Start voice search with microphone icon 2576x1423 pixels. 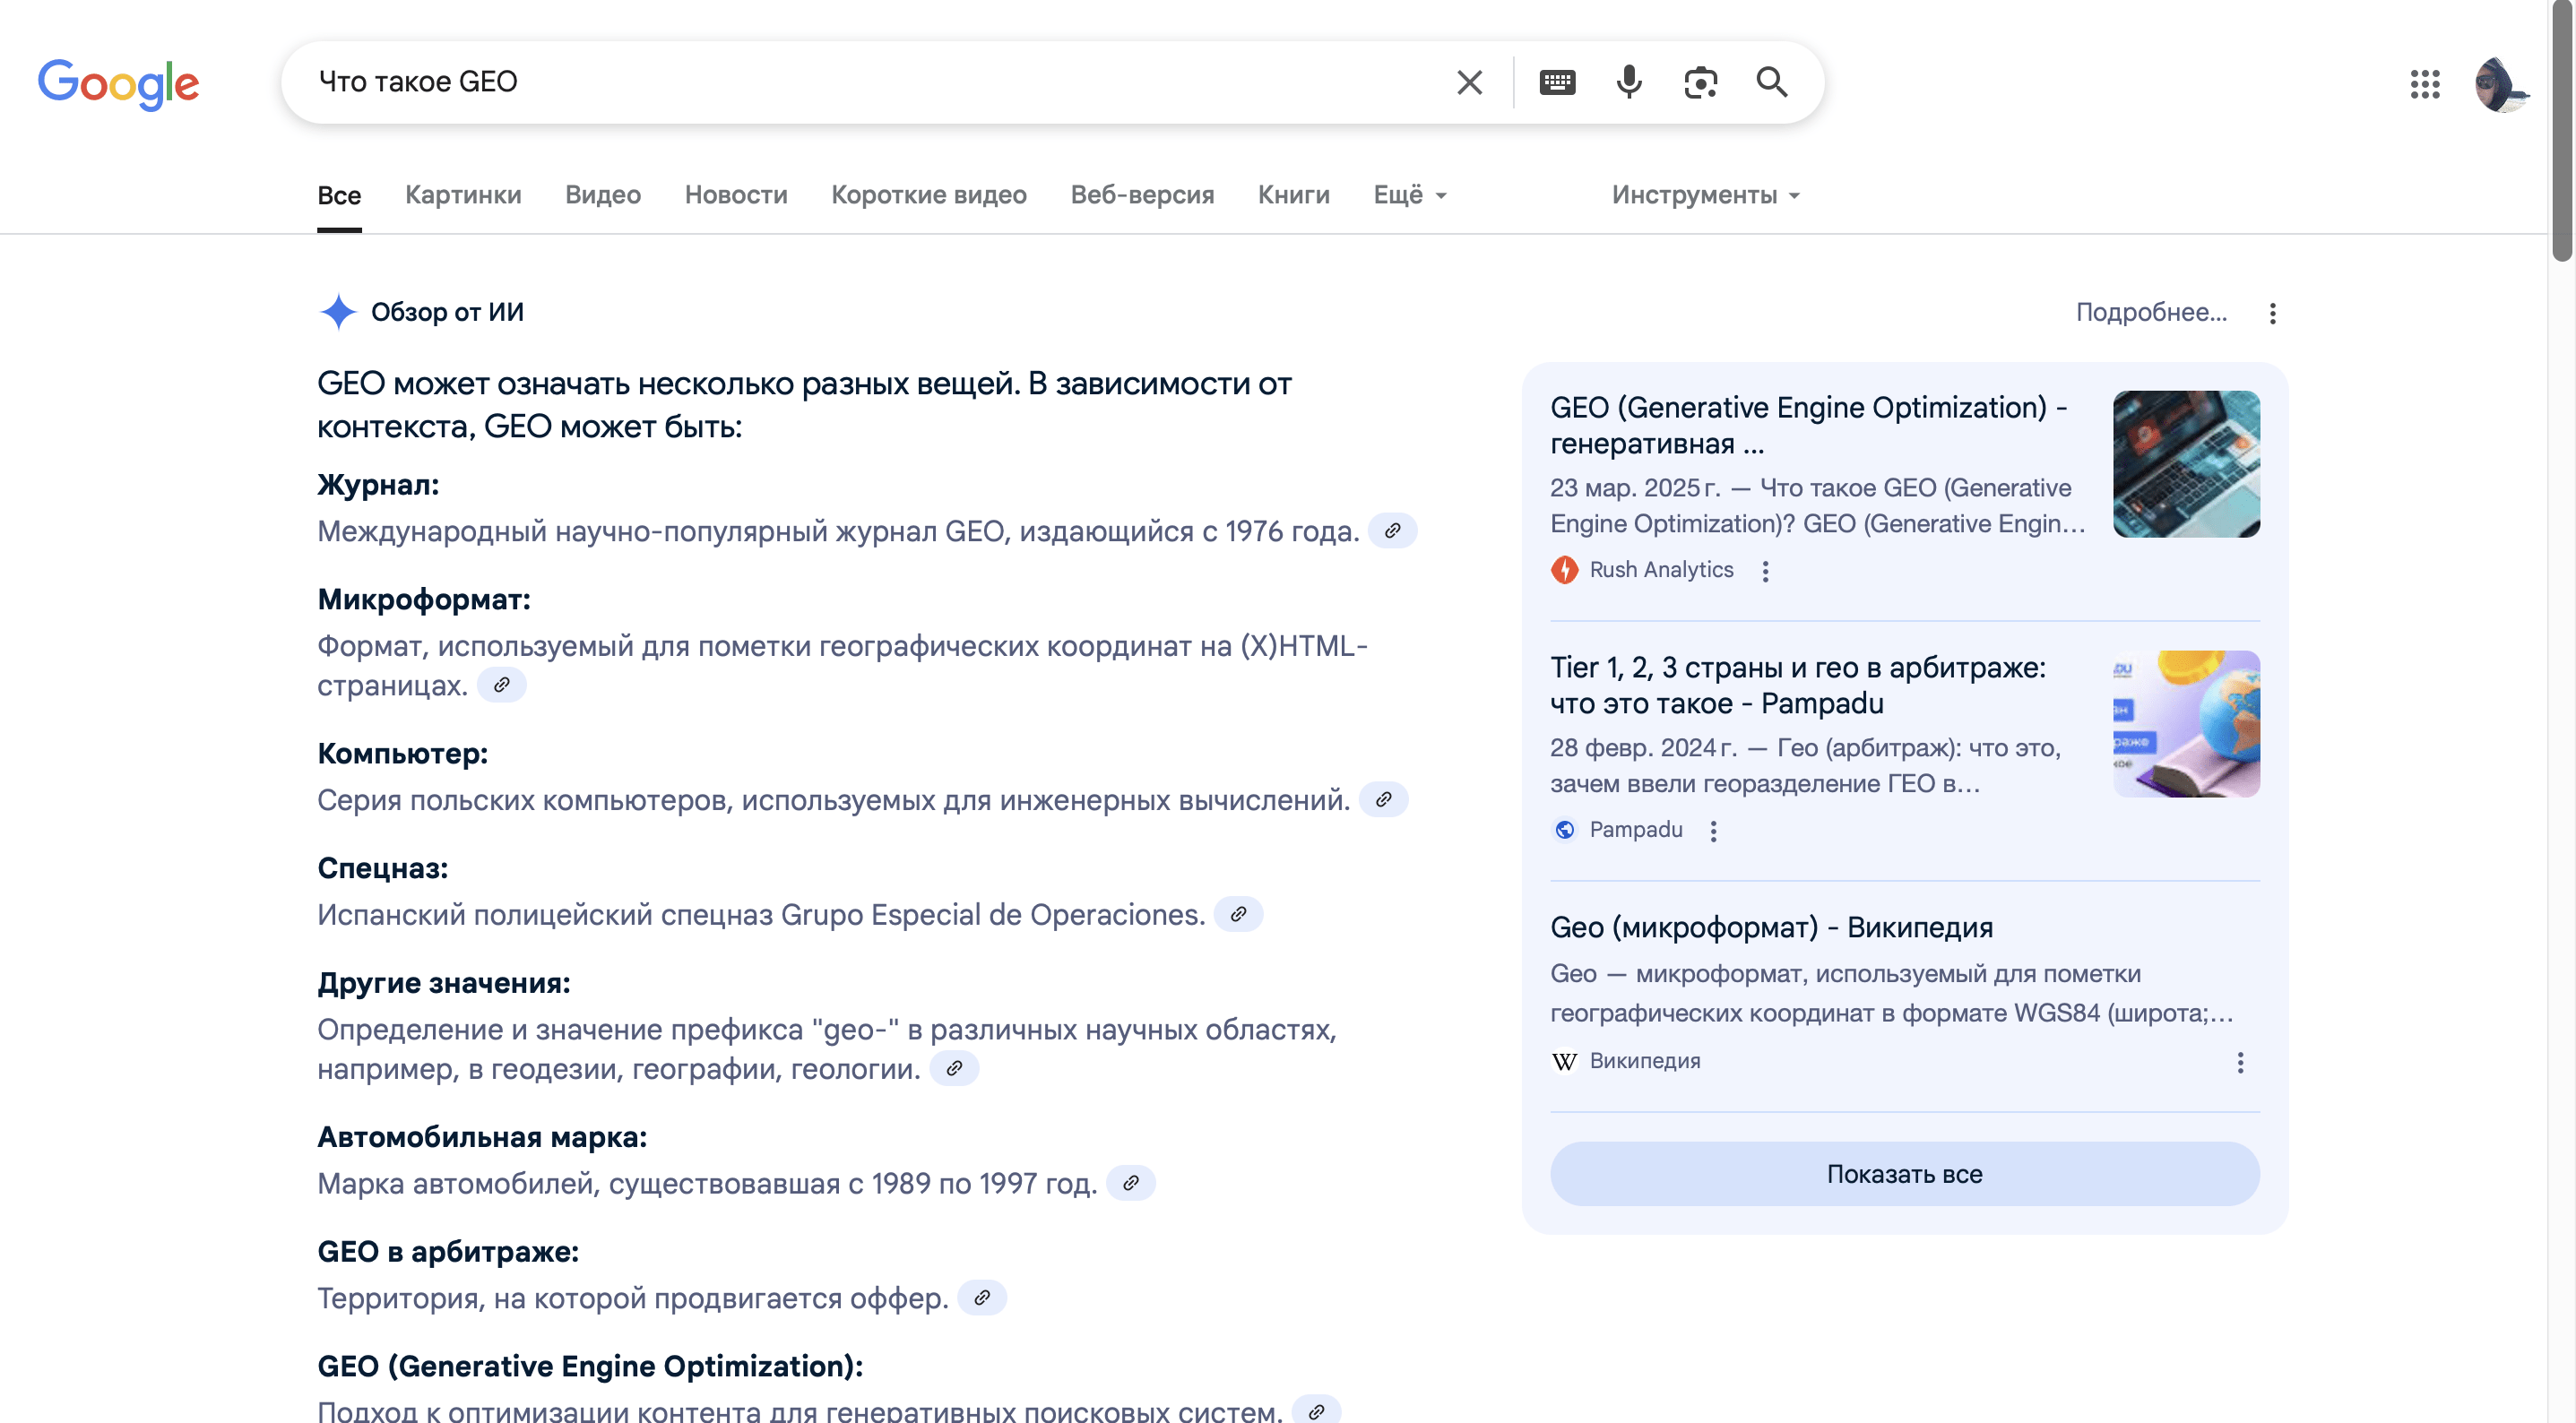1629,82
